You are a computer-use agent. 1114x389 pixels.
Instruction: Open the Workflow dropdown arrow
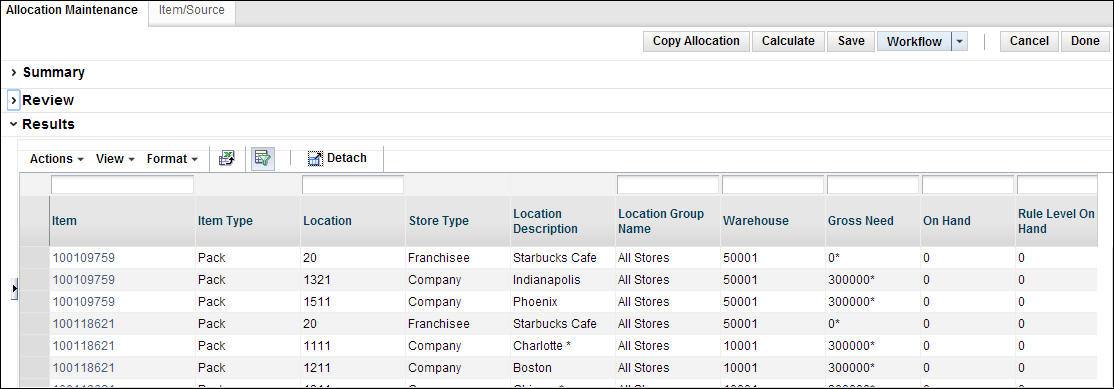point(960,41)
